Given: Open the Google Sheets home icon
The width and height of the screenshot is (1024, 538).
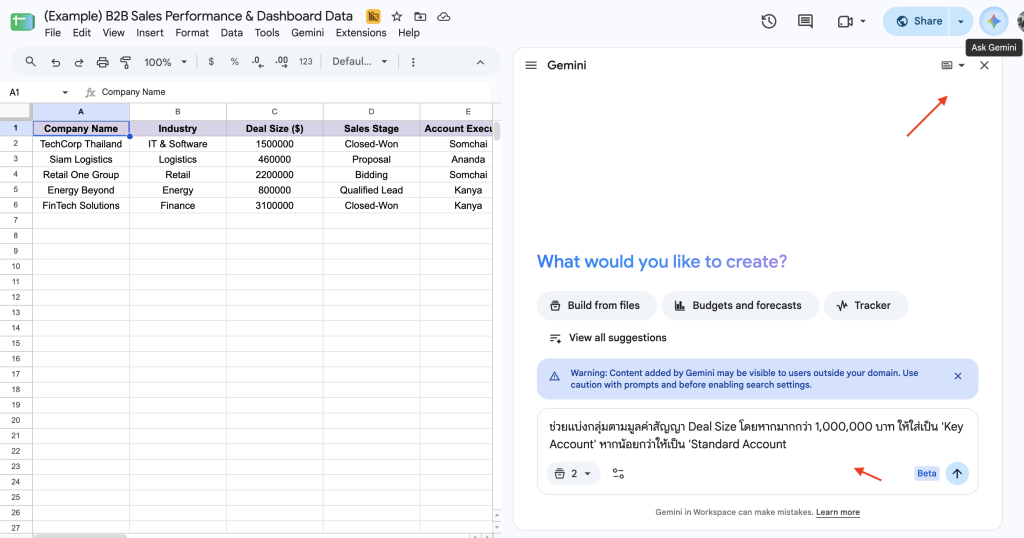Looking at the screenshot, I should (x=22, y=22).
